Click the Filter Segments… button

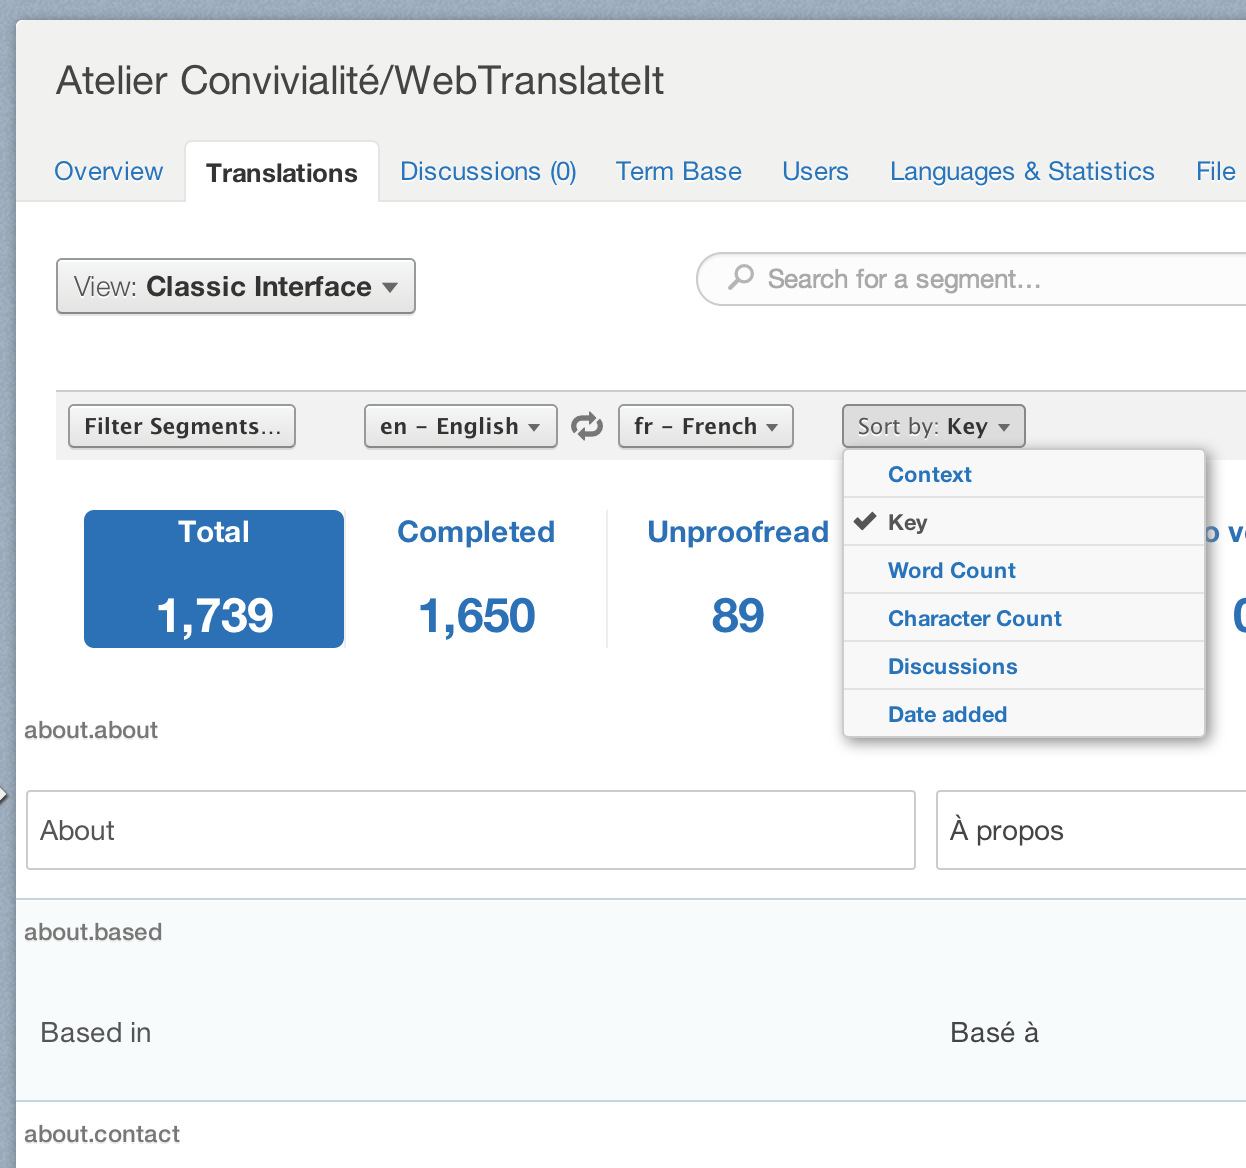tap(182, 426)
